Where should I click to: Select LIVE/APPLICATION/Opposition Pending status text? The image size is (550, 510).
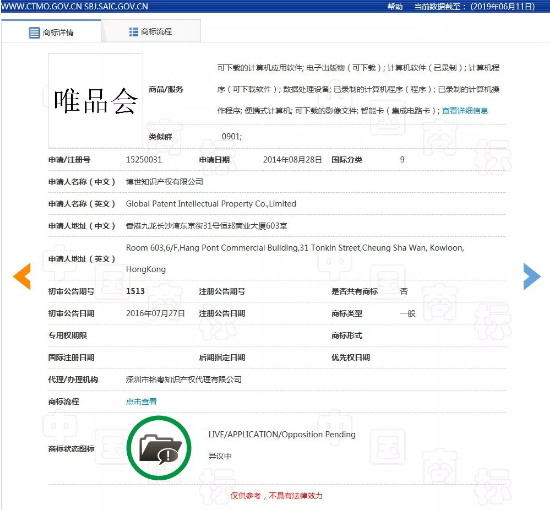coord(282,435)
